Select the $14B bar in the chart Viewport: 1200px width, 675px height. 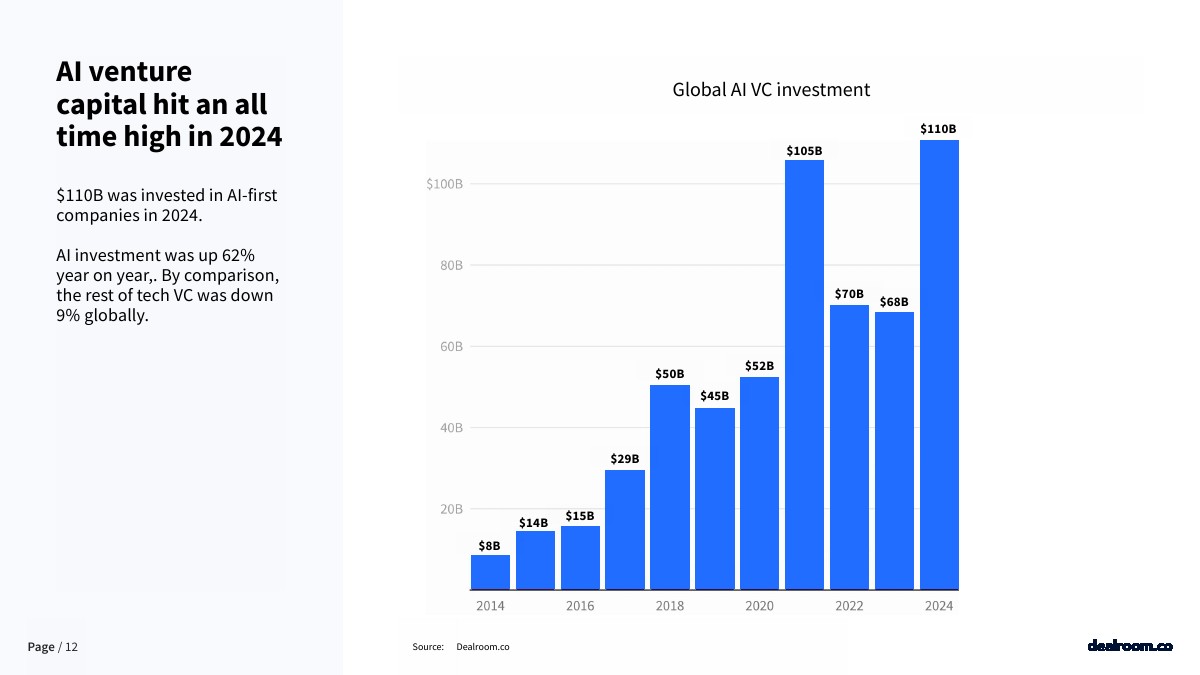point(535,559)
